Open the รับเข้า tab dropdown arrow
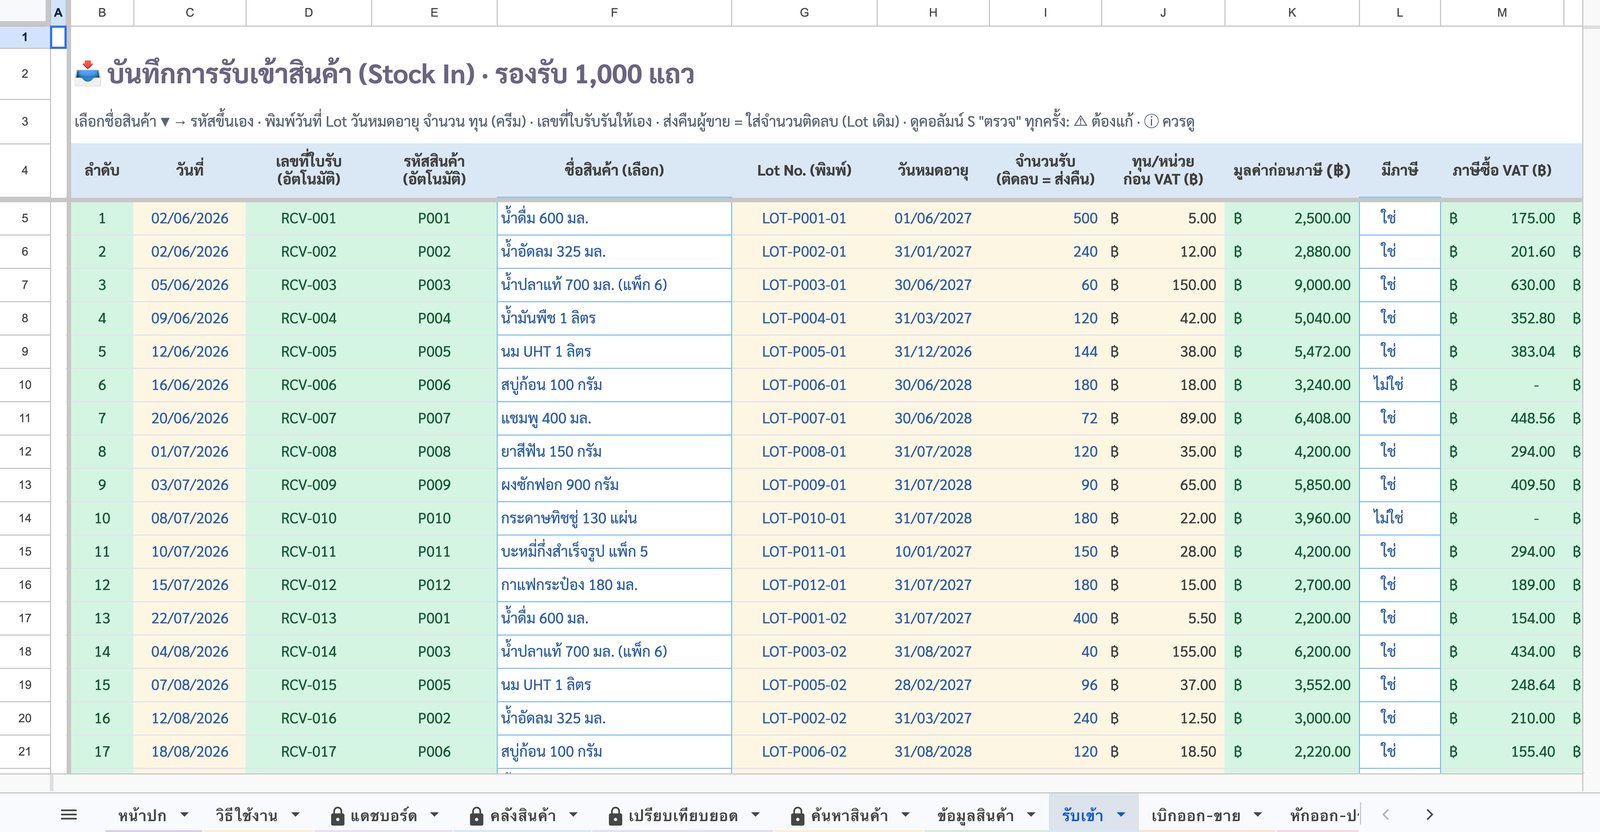Image resolution: width=1600 pixels, height=832 pixels. (x=1121, y=815)
